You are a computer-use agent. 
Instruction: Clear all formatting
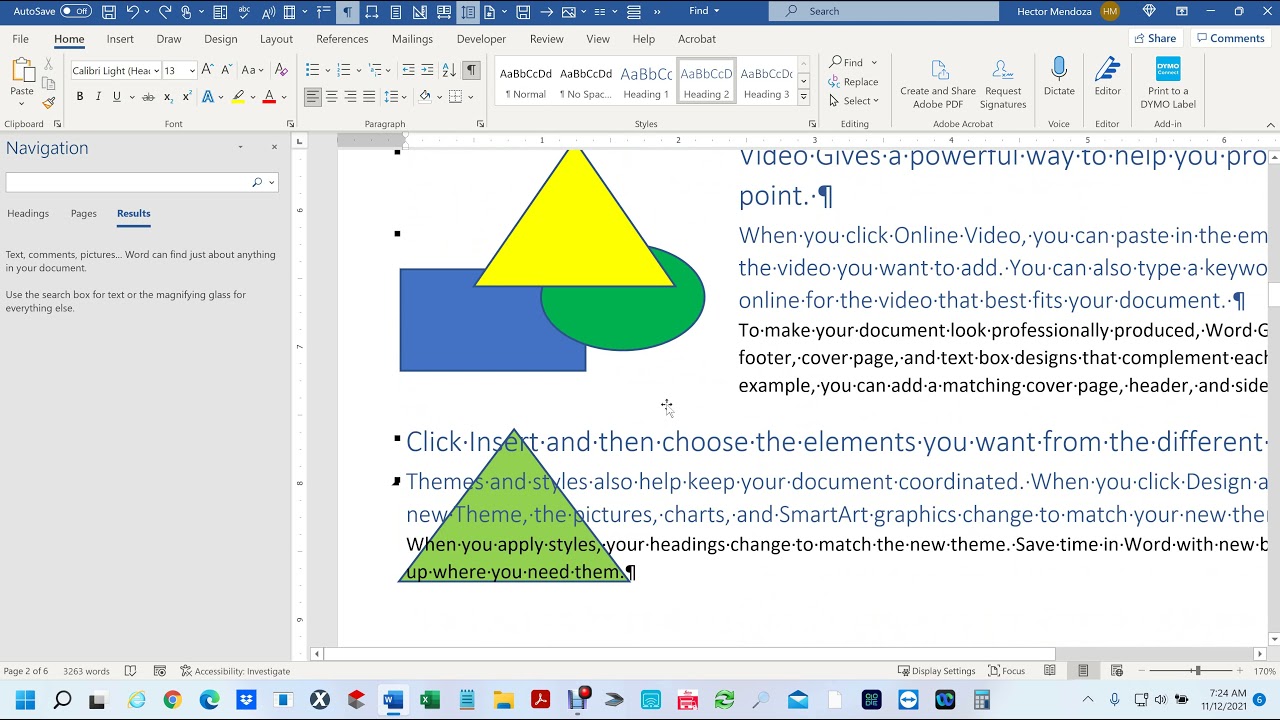pos(281,70)
